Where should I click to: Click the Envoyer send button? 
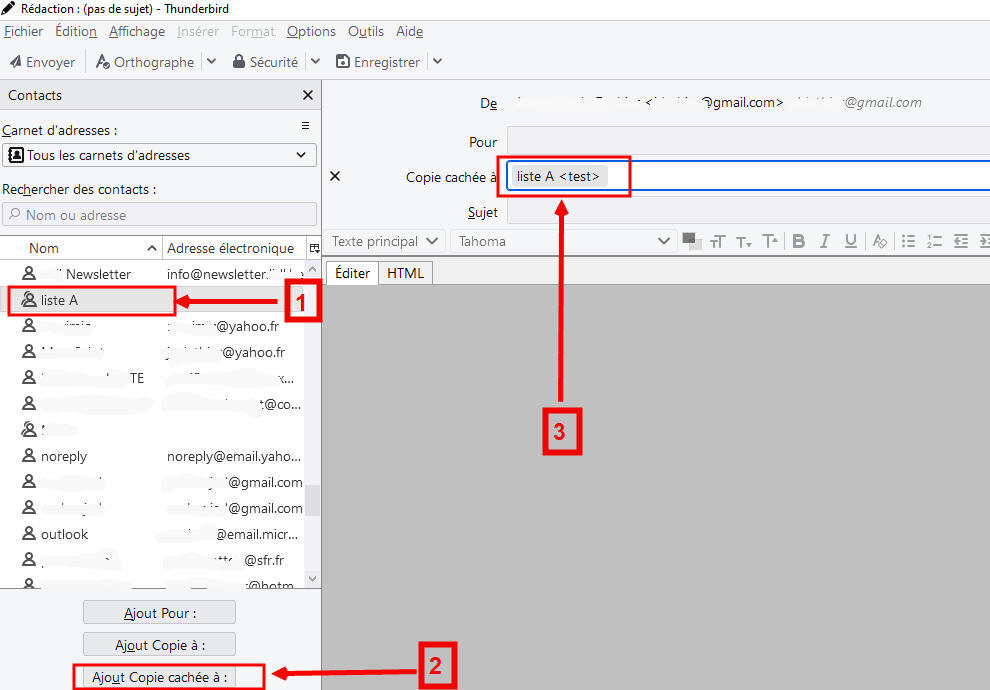point(42,62)
